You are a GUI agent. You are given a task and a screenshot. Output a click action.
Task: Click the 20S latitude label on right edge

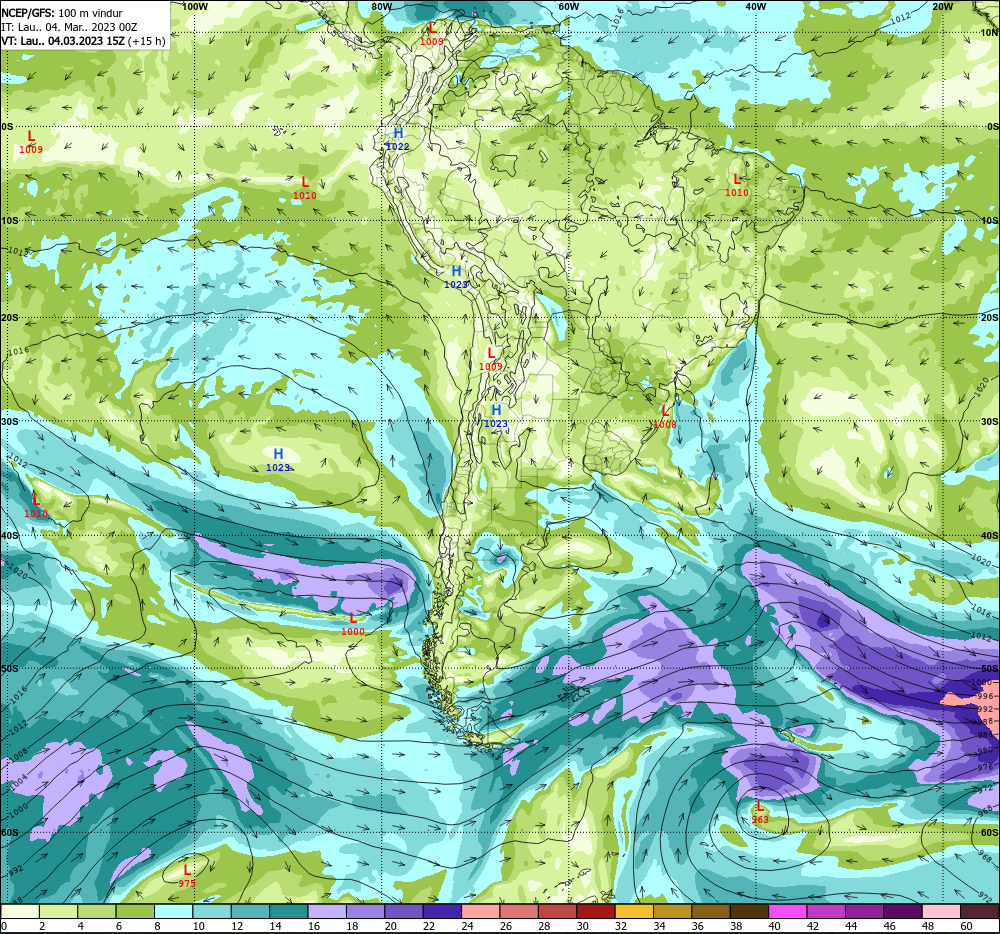(990, 317)
